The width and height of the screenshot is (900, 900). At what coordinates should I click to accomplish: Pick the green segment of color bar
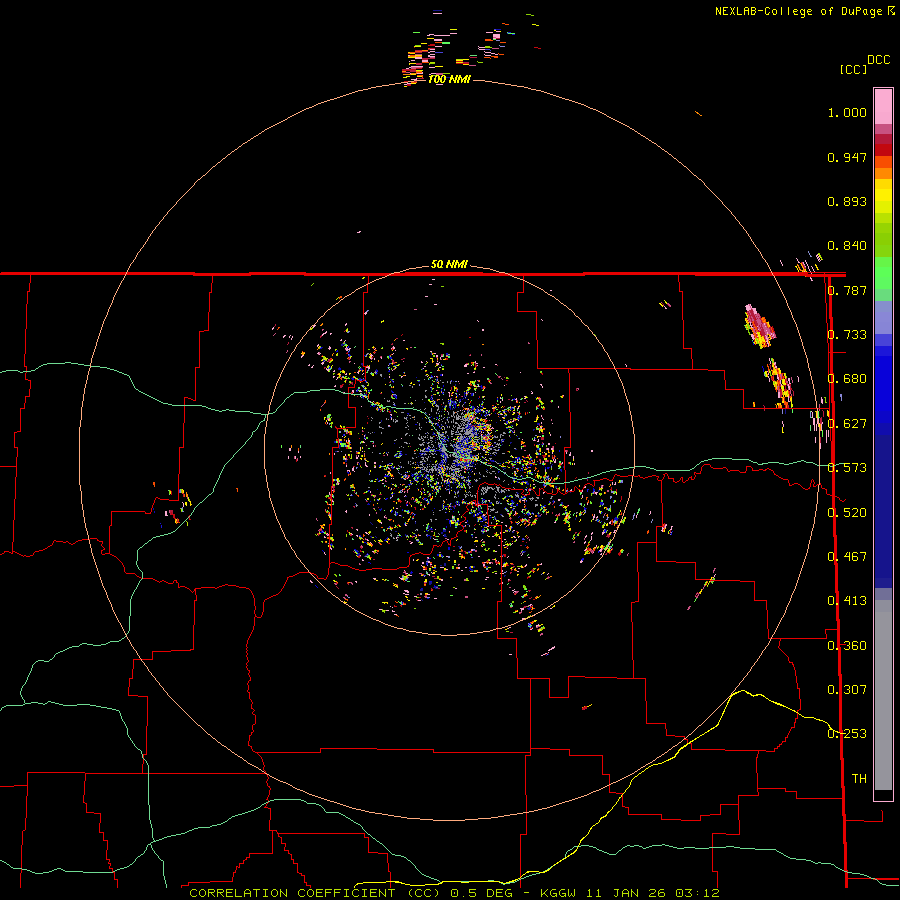[x=883, y=273]
